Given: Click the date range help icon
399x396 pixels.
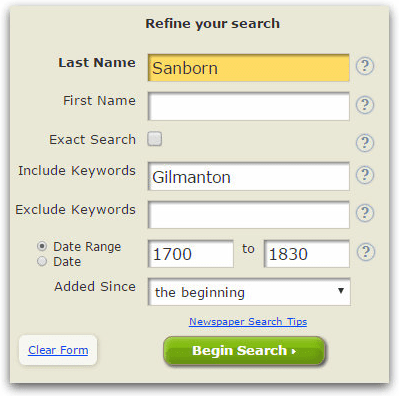Looking at the screenshot, I should (366, 252).
